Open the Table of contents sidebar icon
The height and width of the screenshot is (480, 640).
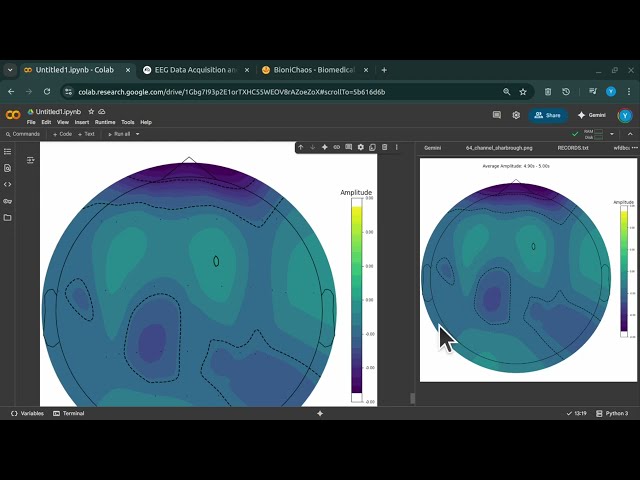pos(7,151)
